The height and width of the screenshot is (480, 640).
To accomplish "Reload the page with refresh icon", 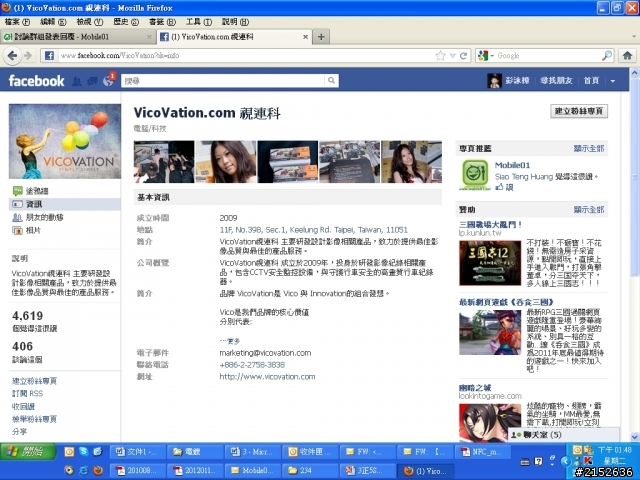I will click(463, 56).
